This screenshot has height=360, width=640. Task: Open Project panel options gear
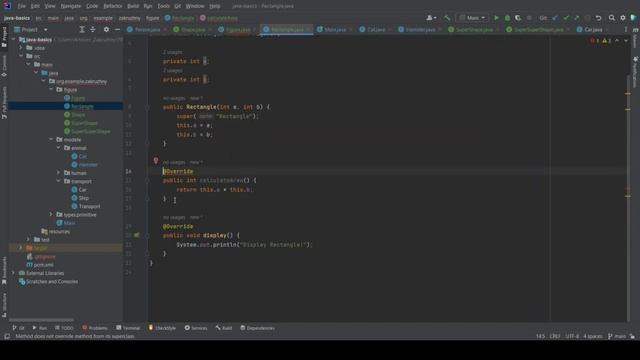106,29
